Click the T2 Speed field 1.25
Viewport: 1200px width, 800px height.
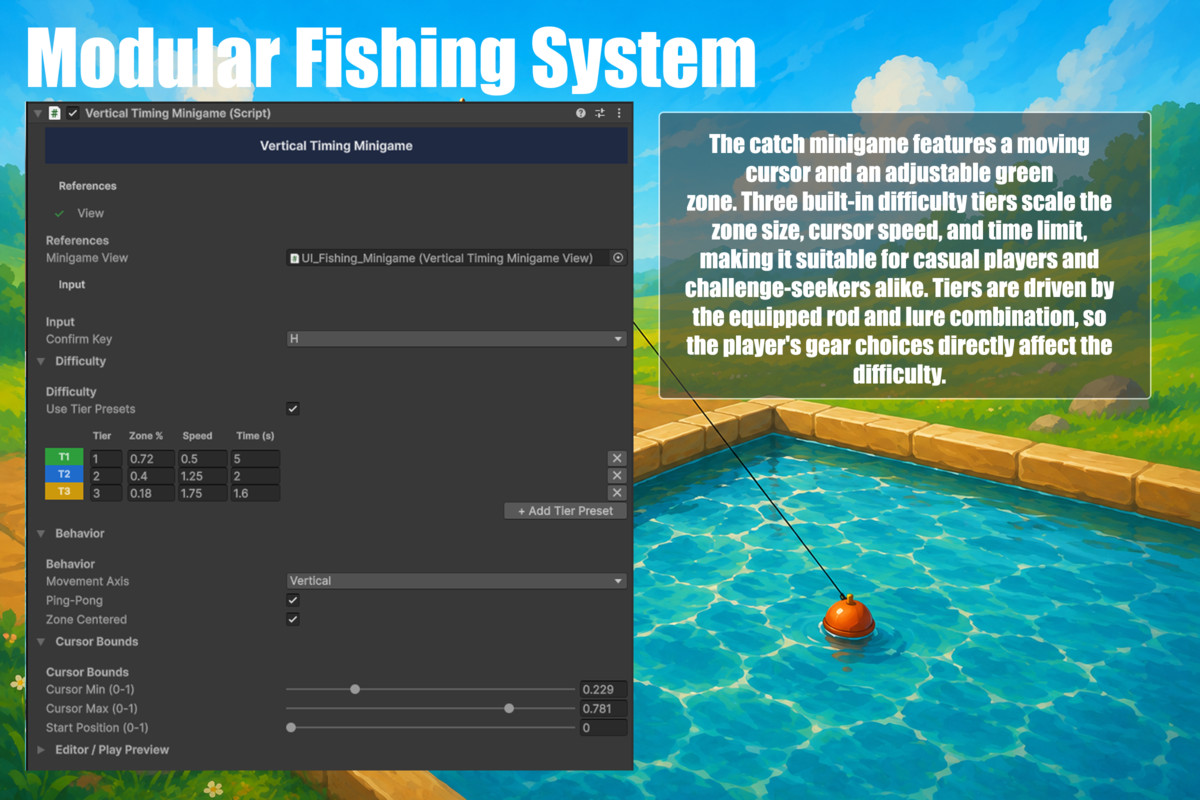[202, 475]
